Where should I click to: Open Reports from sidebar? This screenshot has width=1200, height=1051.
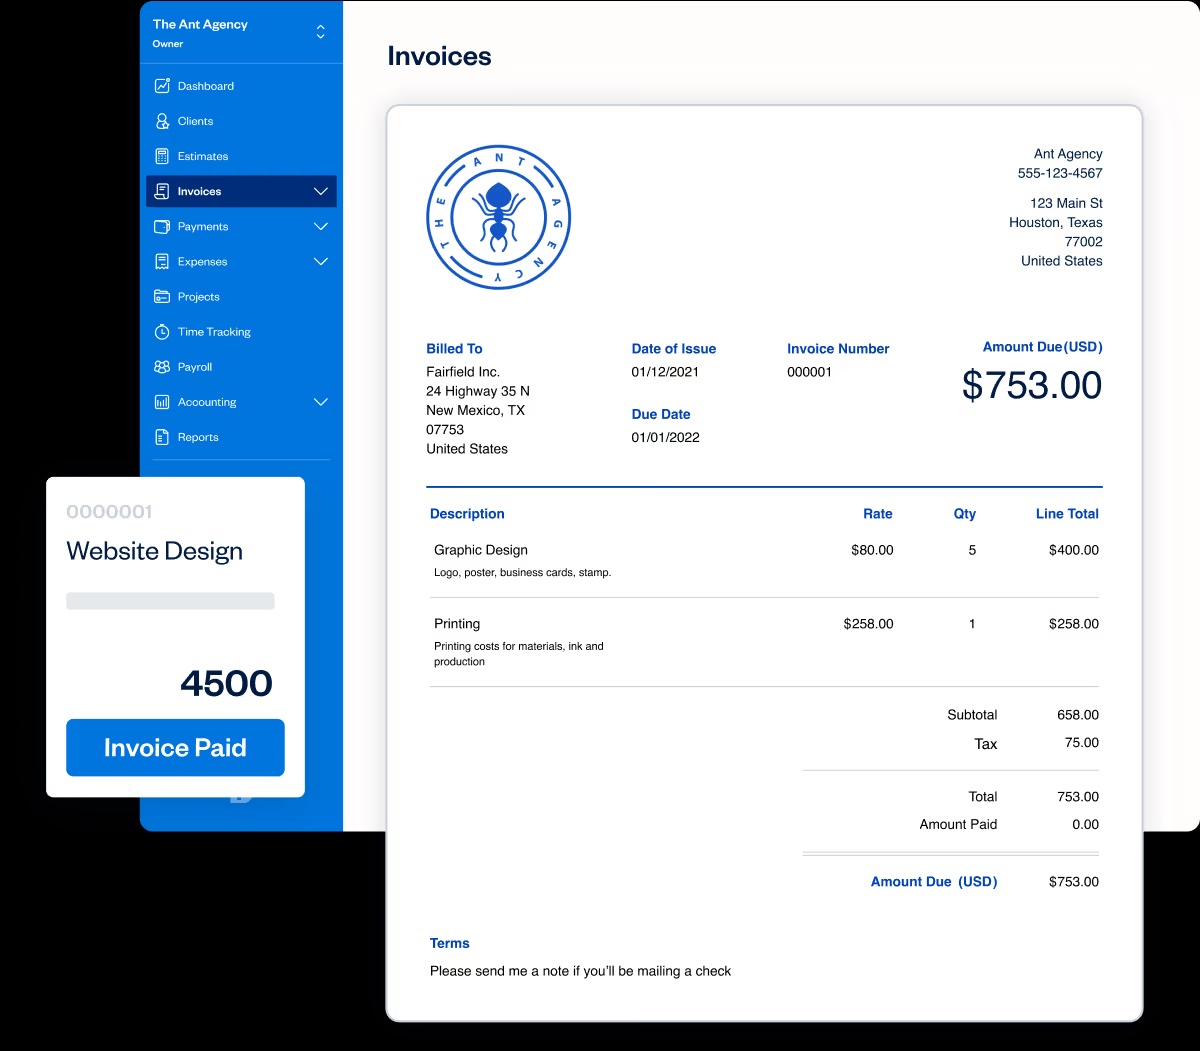point(198,437)
